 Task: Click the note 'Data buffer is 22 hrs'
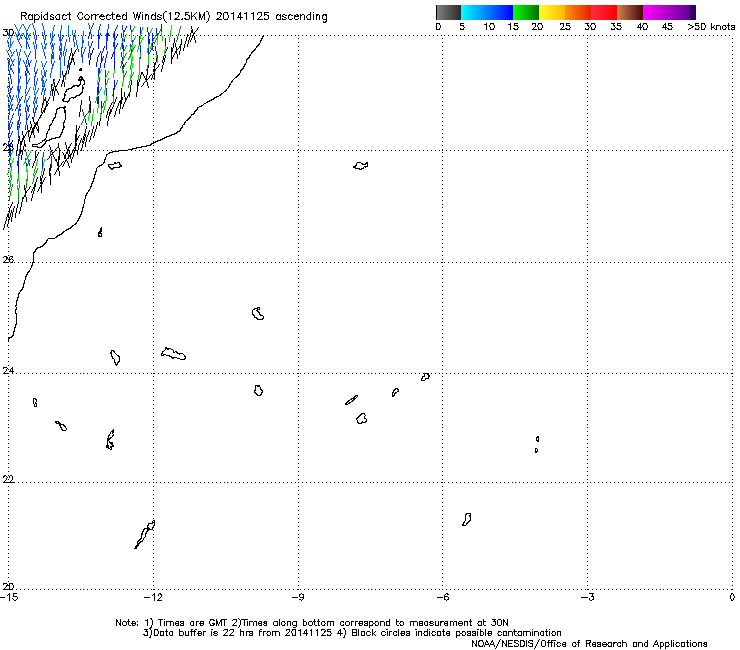205,633
